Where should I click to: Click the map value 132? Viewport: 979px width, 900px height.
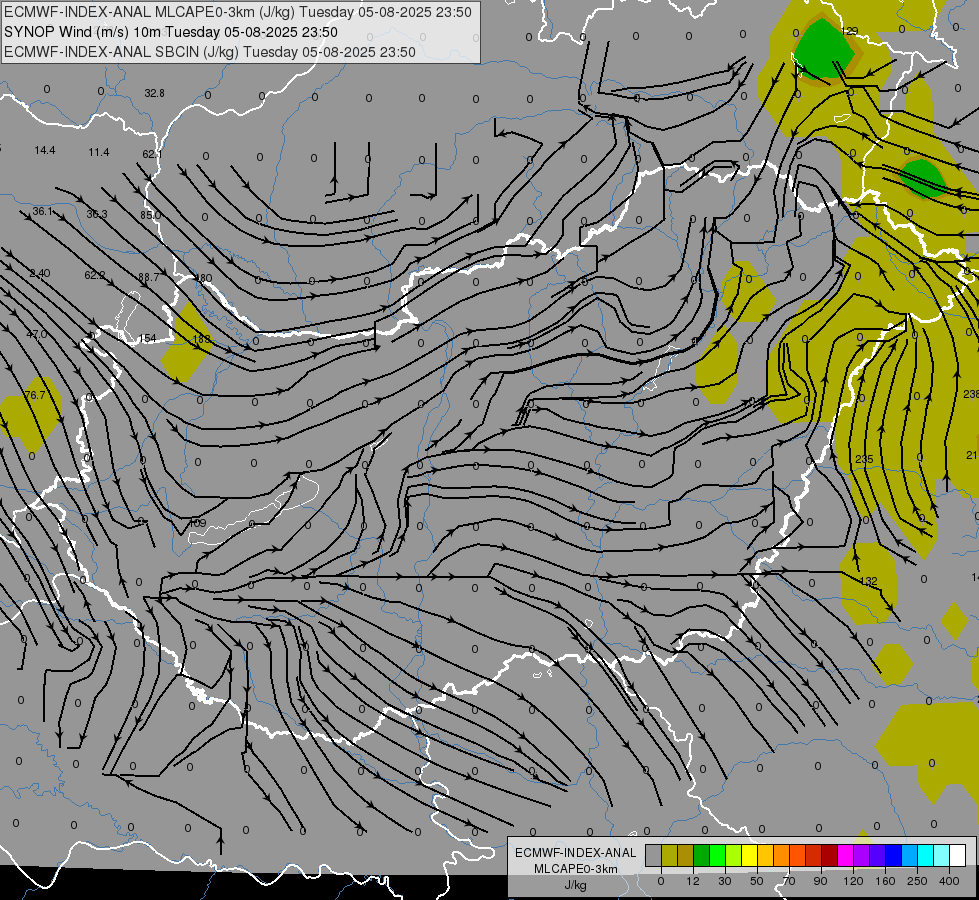tap(868, 581)
